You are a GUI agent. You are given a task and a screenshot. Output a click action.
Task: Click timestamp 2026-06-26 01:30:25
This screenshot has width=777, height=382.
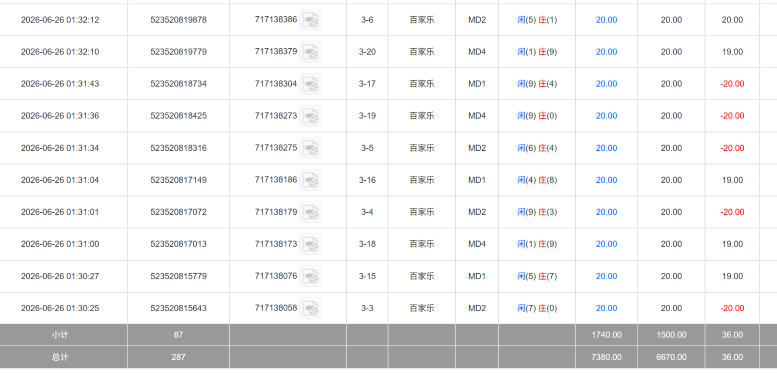pos(60,308)
